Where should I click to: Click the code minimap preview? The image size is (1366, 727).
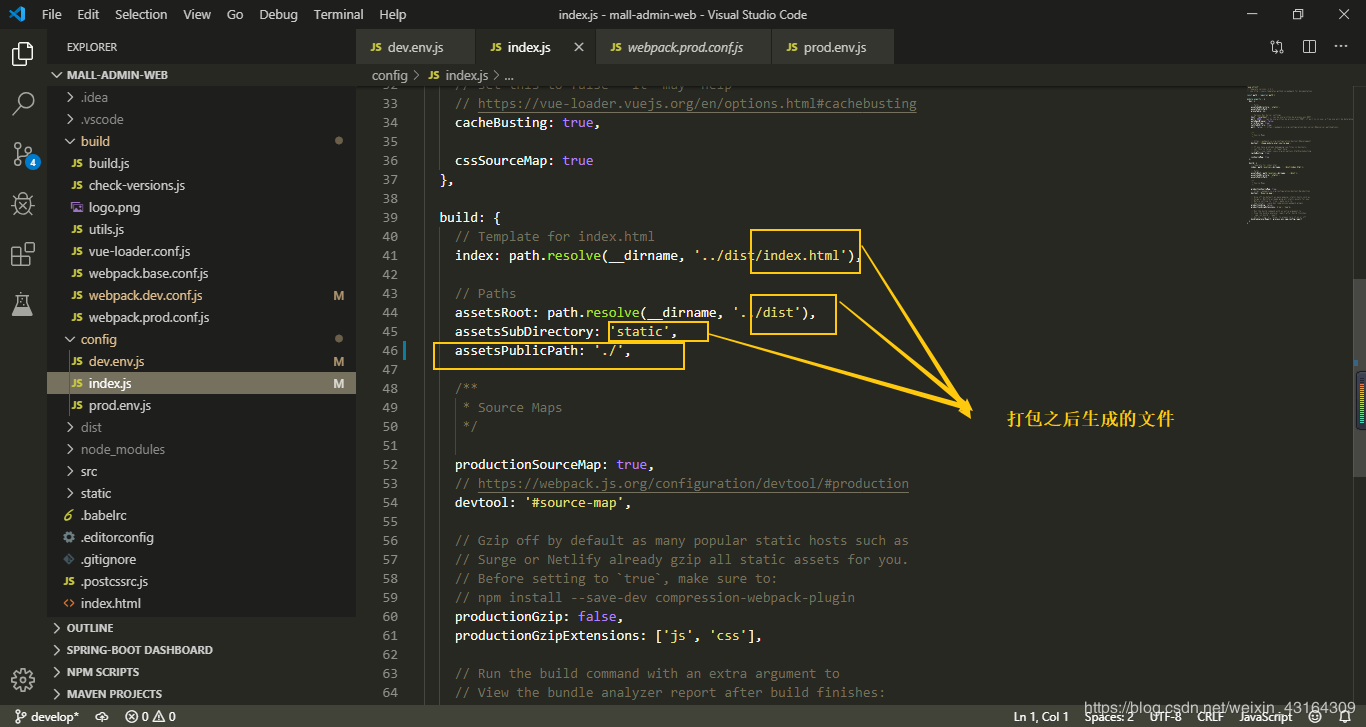pyautogui.click(x=1298, y=155)
